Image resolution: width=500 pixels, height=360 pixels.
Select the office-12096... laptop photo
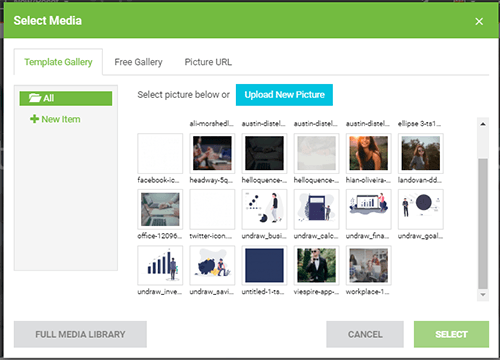[x=160, y=209]
